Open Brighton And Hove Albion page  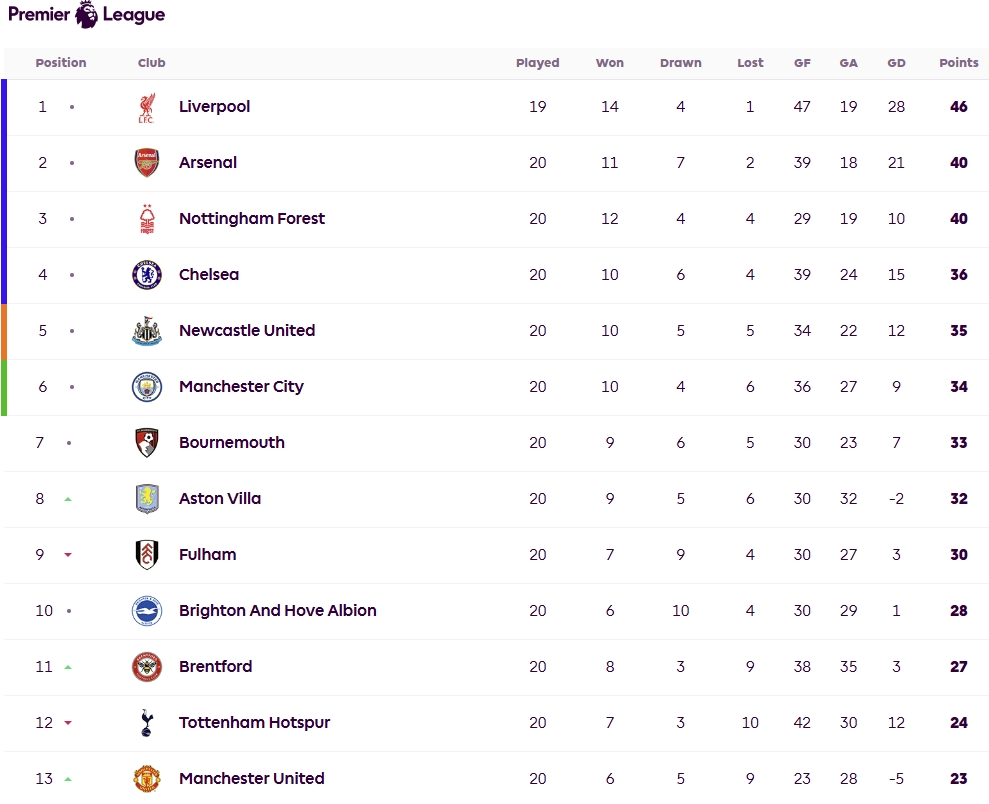[277, 611]
